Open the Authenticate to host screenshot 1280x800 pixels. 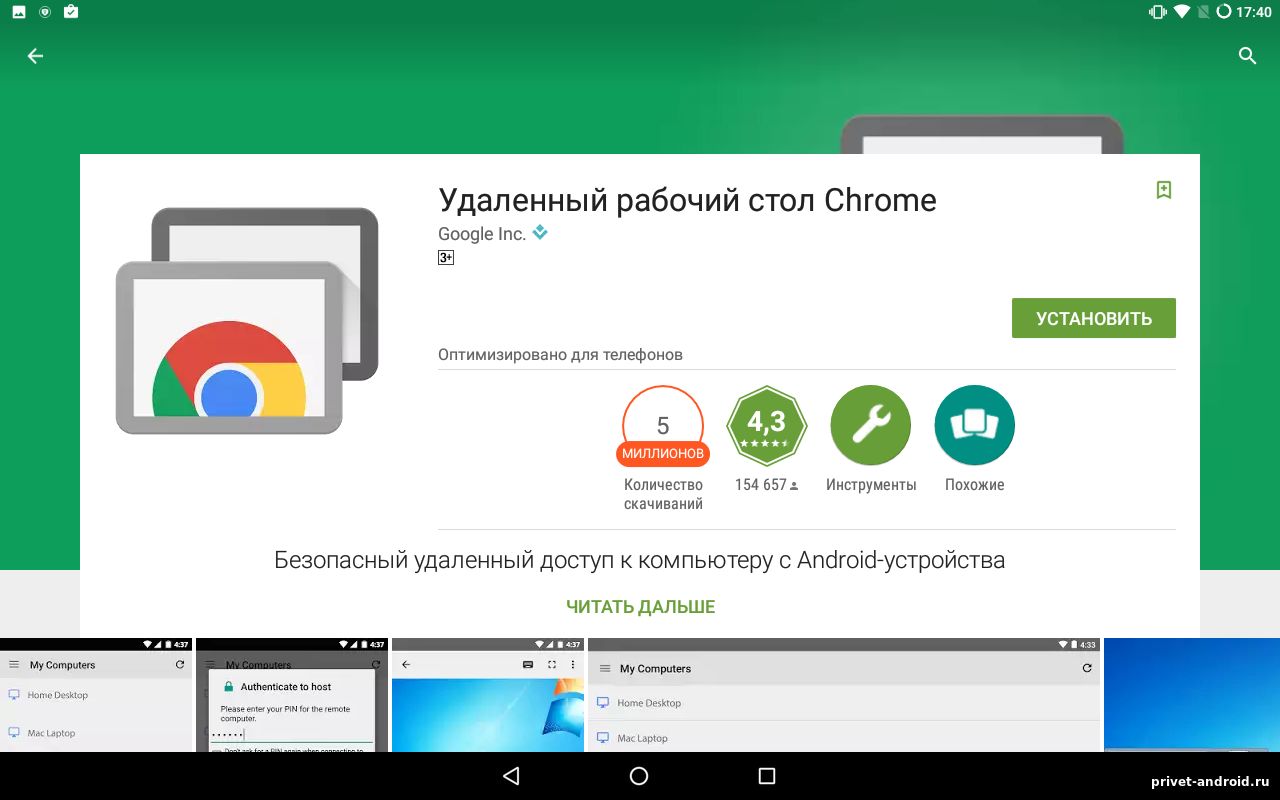(292, 695)
